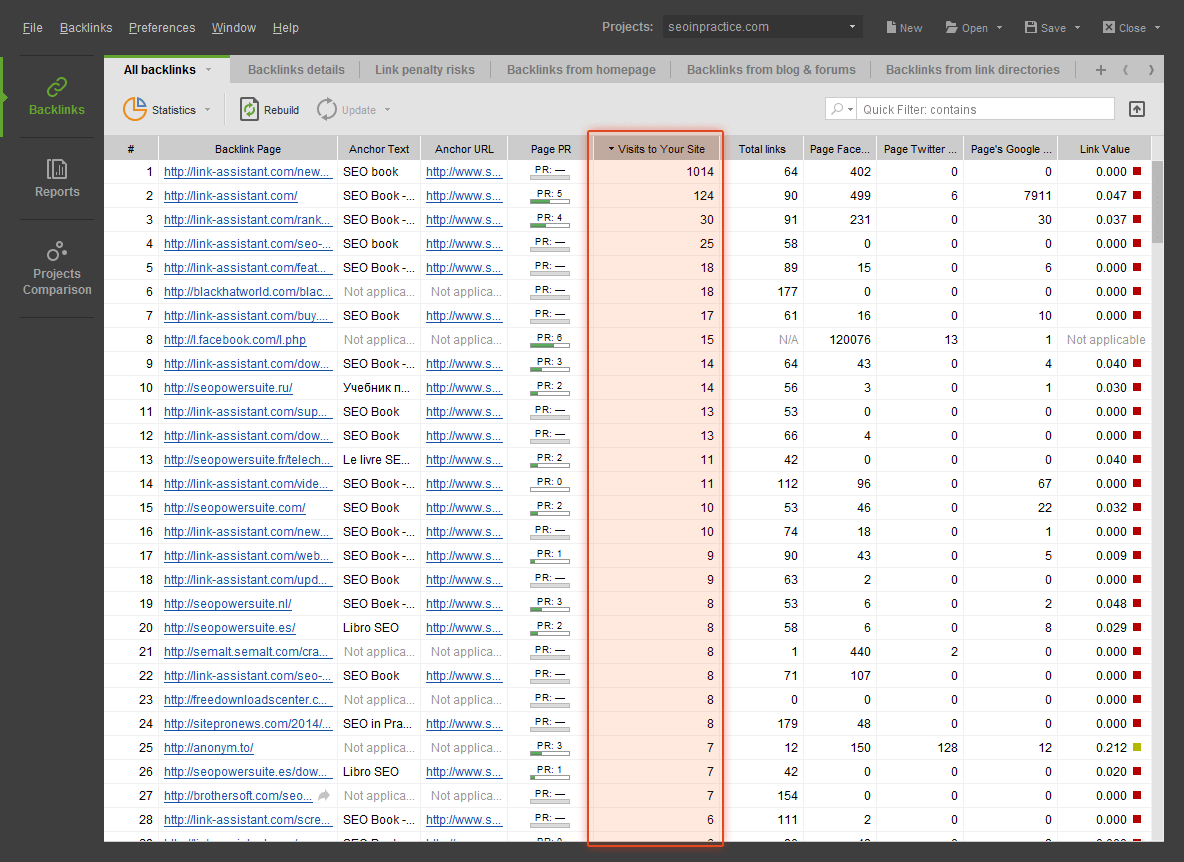
Task: Click the Anchor Text column header
Action: (x=378, y=149)
